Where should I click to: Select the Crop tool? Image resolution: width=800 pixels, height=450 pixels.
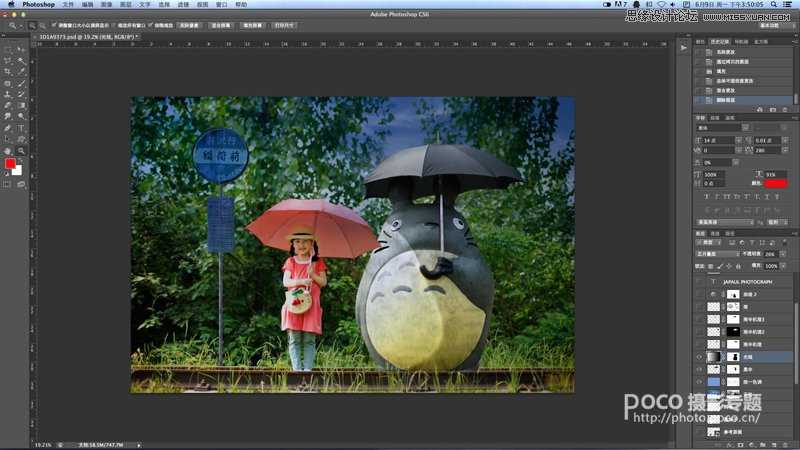point(7,71)
